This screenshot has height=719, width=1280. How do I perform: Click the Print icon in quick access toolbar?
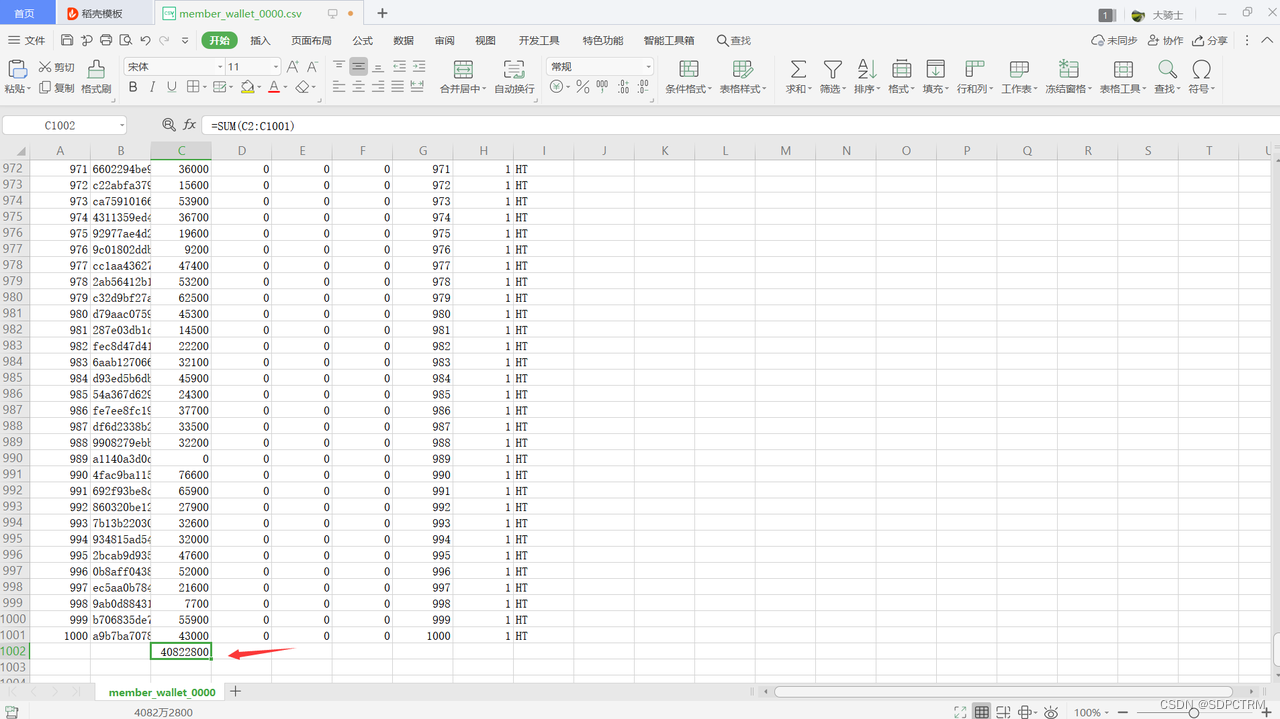click(106, 40)
